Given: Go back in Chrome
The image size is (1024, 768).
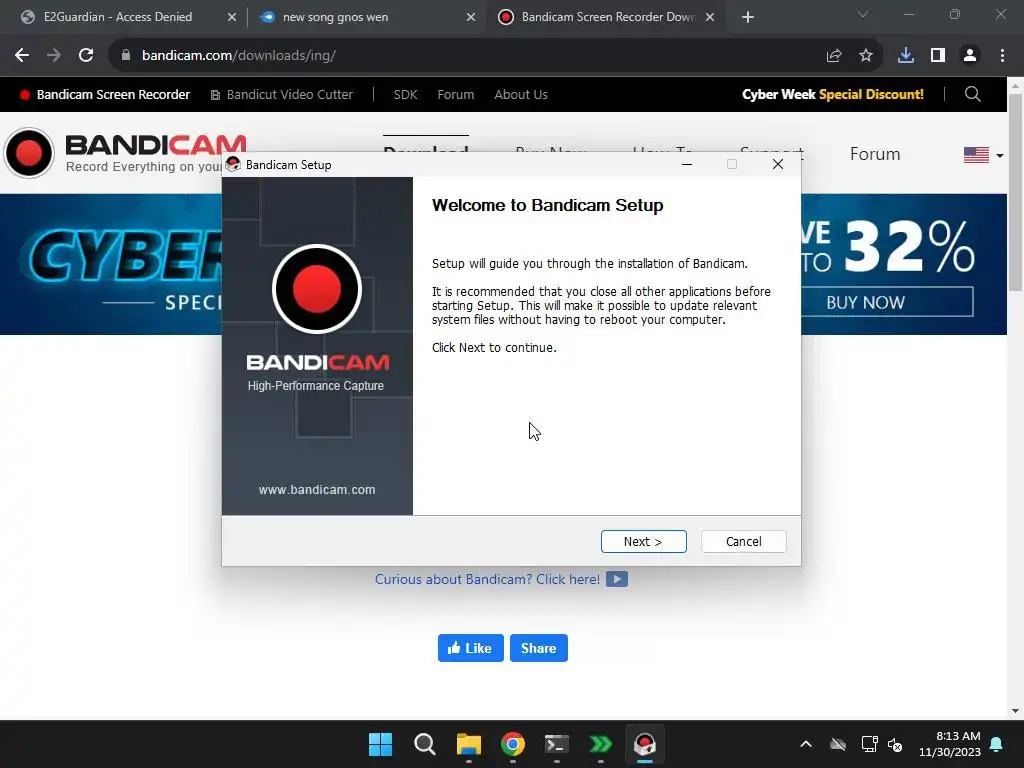Looking at the screenshot, I should (22, 56).
